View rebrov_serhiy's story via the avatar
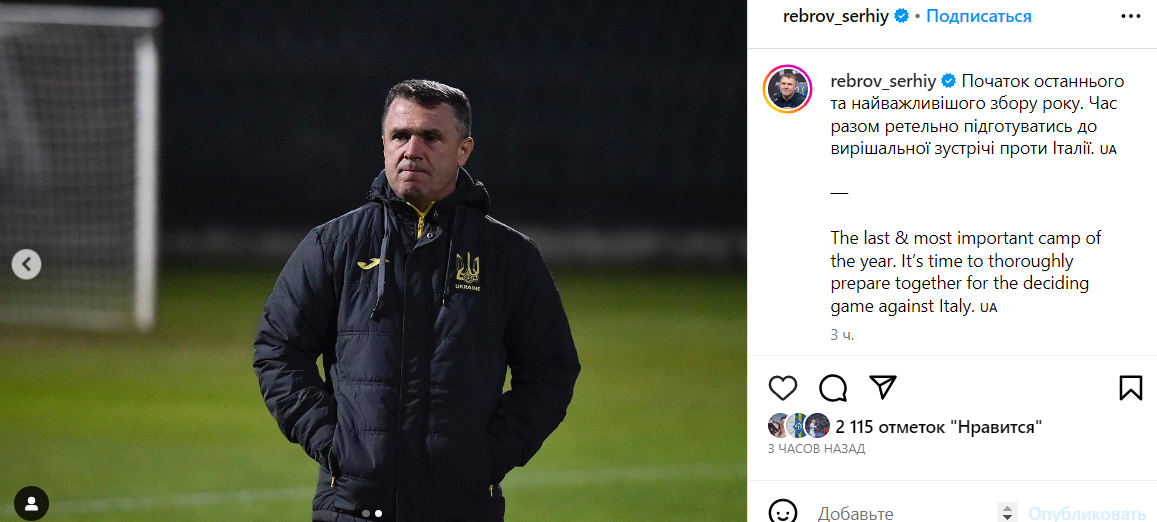1157x522 pixels. 788,89
